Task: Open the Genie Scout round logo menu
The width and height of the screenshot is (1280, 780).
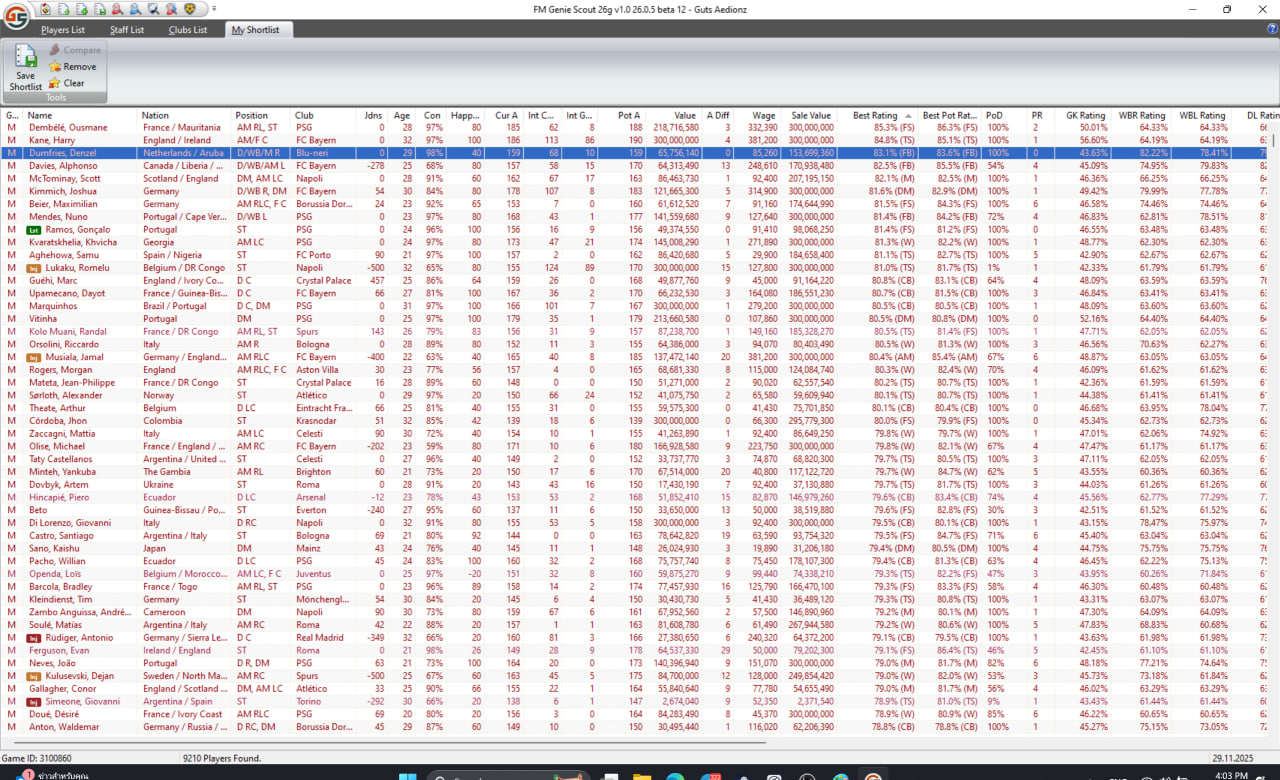Action: coord(16,20)
